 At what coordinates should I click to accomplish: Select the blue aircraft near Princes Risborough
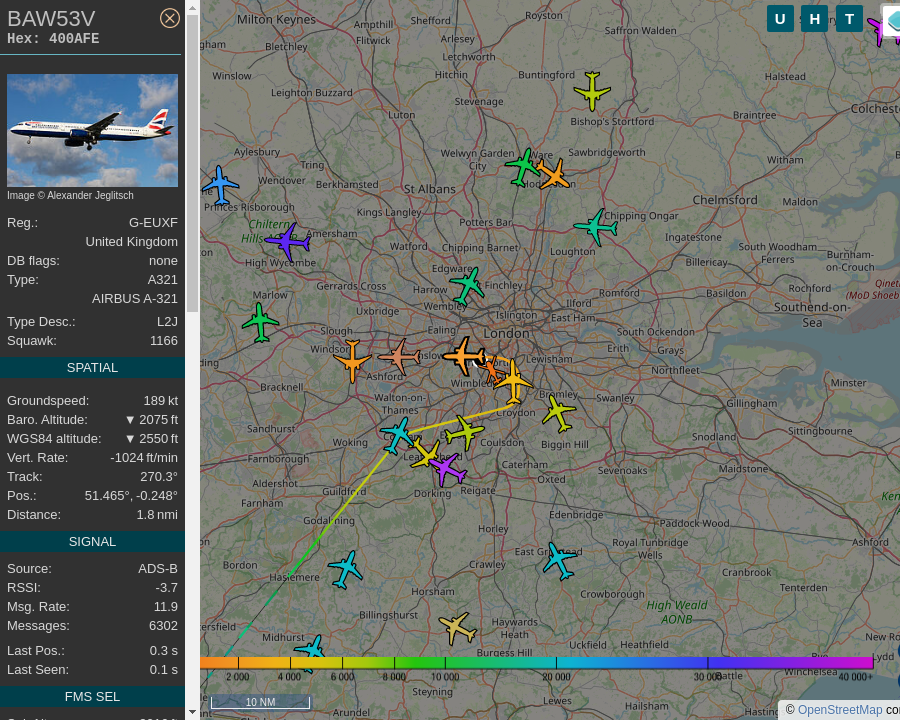(220, 185)
